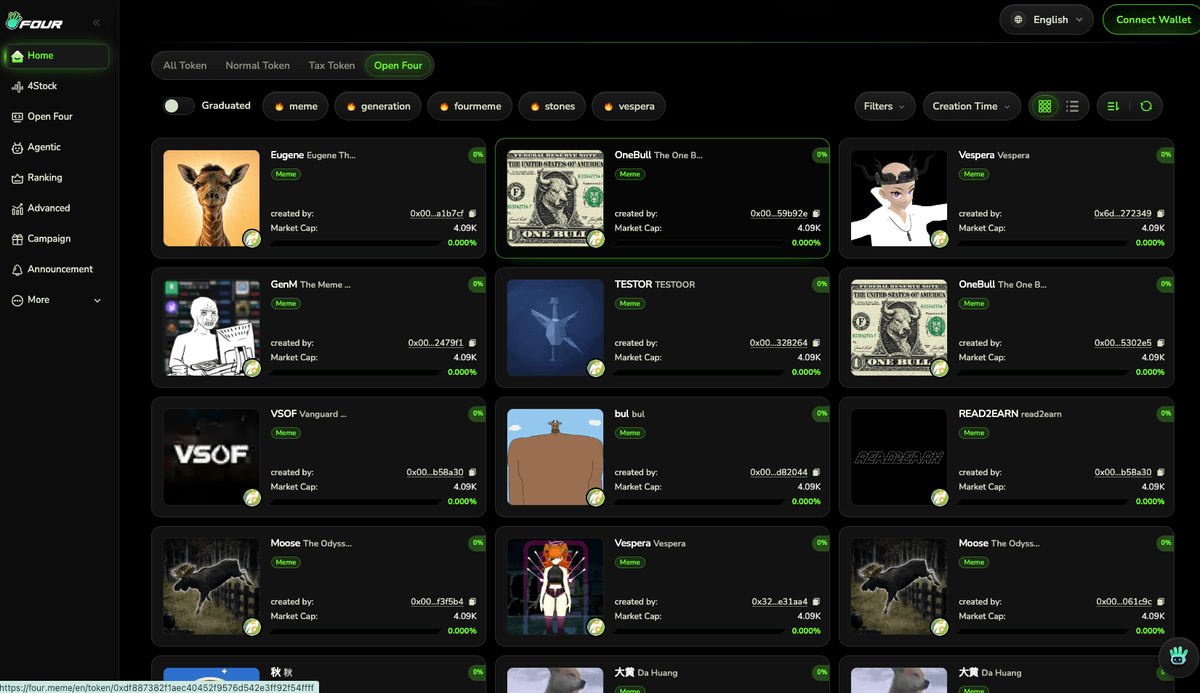Image resolution: width=1200 pixels, height=693 pixels.
Task: Click VSOF card progress bar
Action: click(354, 502)
